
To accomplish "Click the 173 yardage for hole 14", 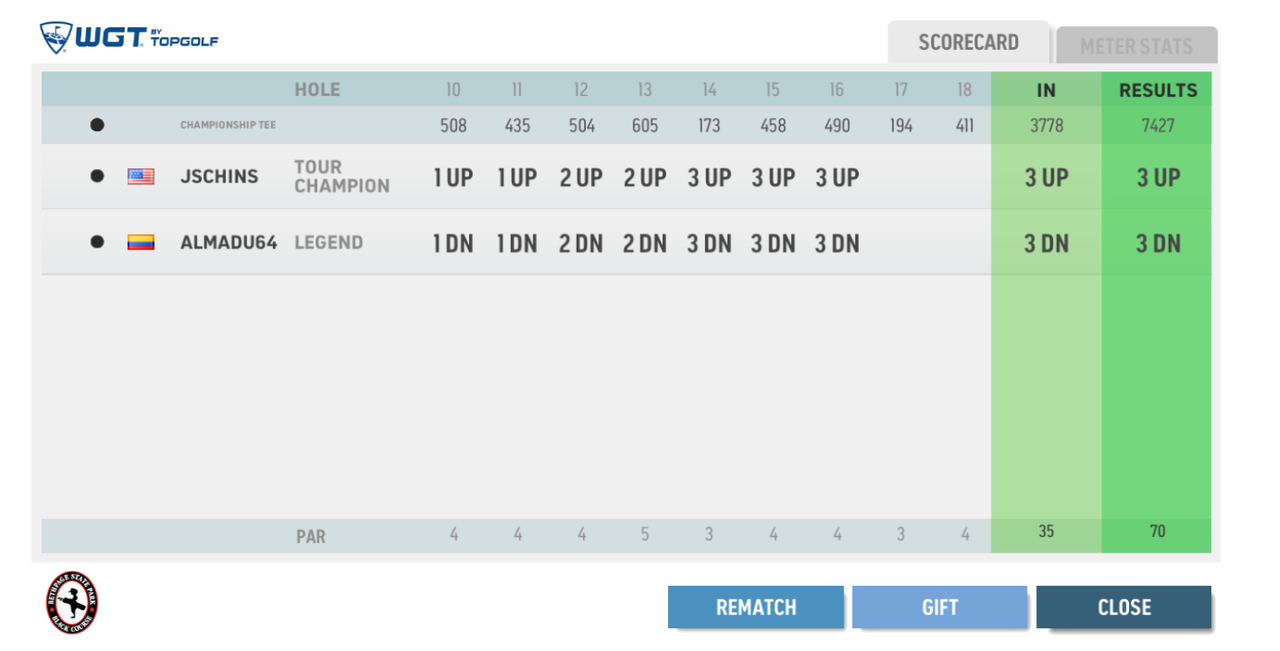I will (709, 126).
